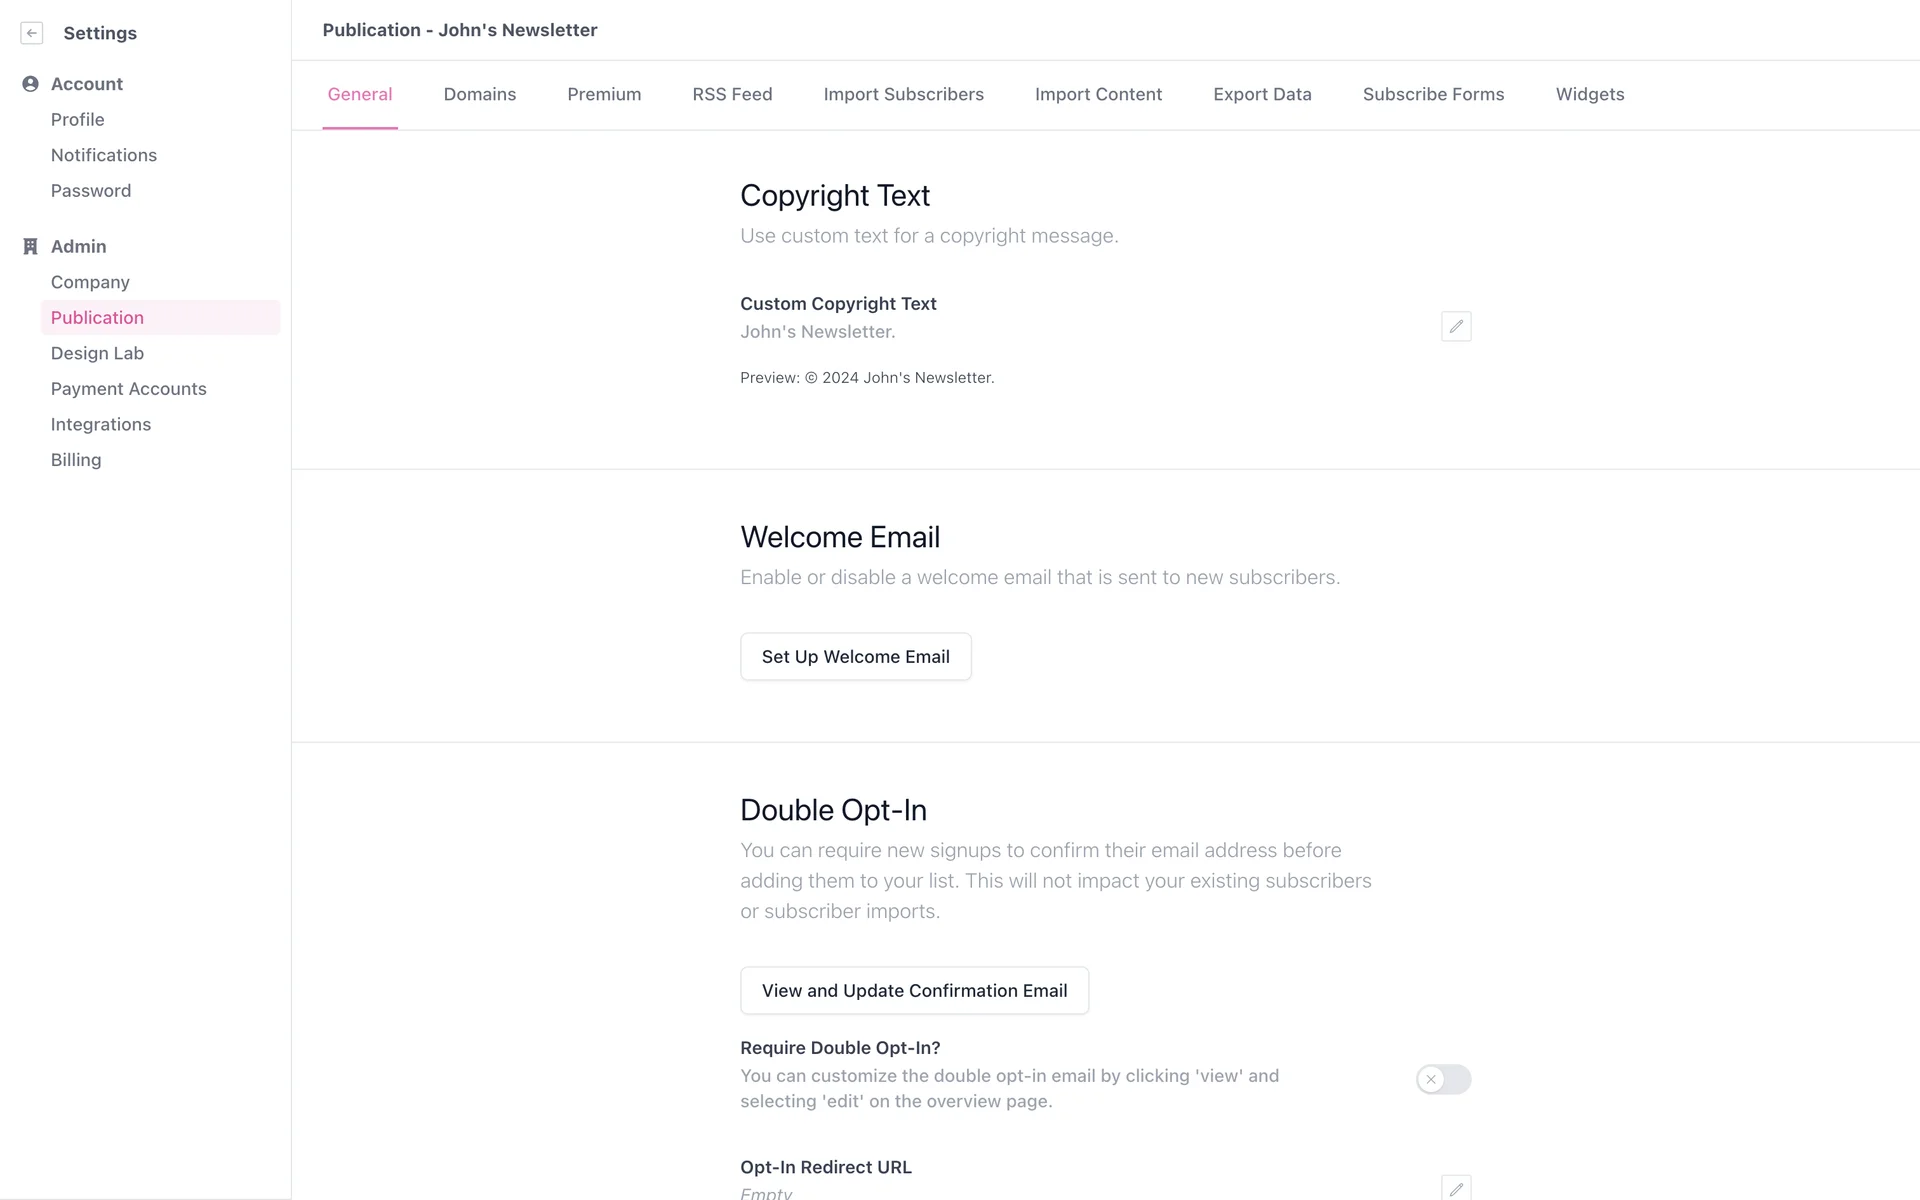Open the Premium tab

(x=604, y=94)
